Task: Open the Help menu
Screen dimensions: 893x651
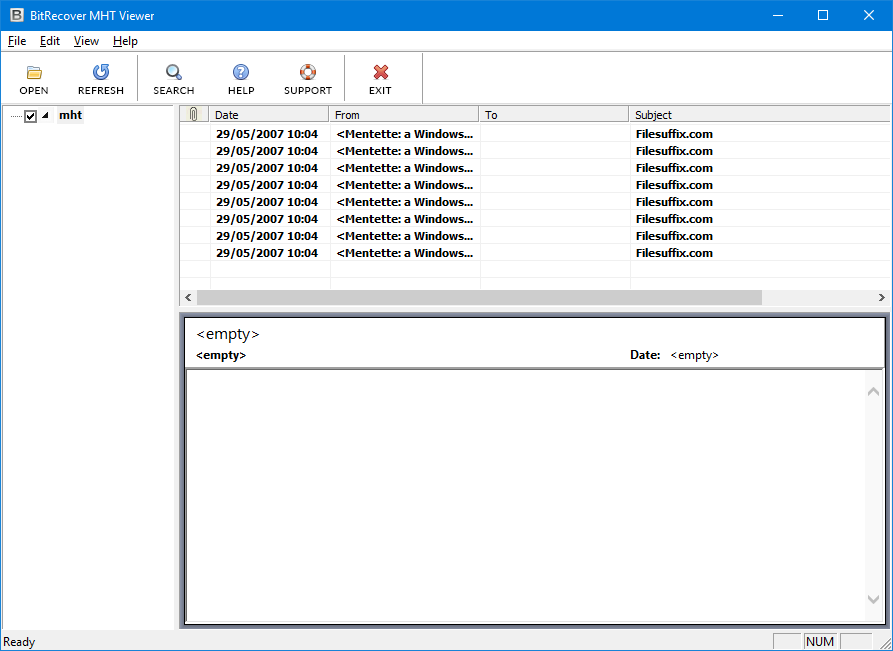Action: [125, 41]
